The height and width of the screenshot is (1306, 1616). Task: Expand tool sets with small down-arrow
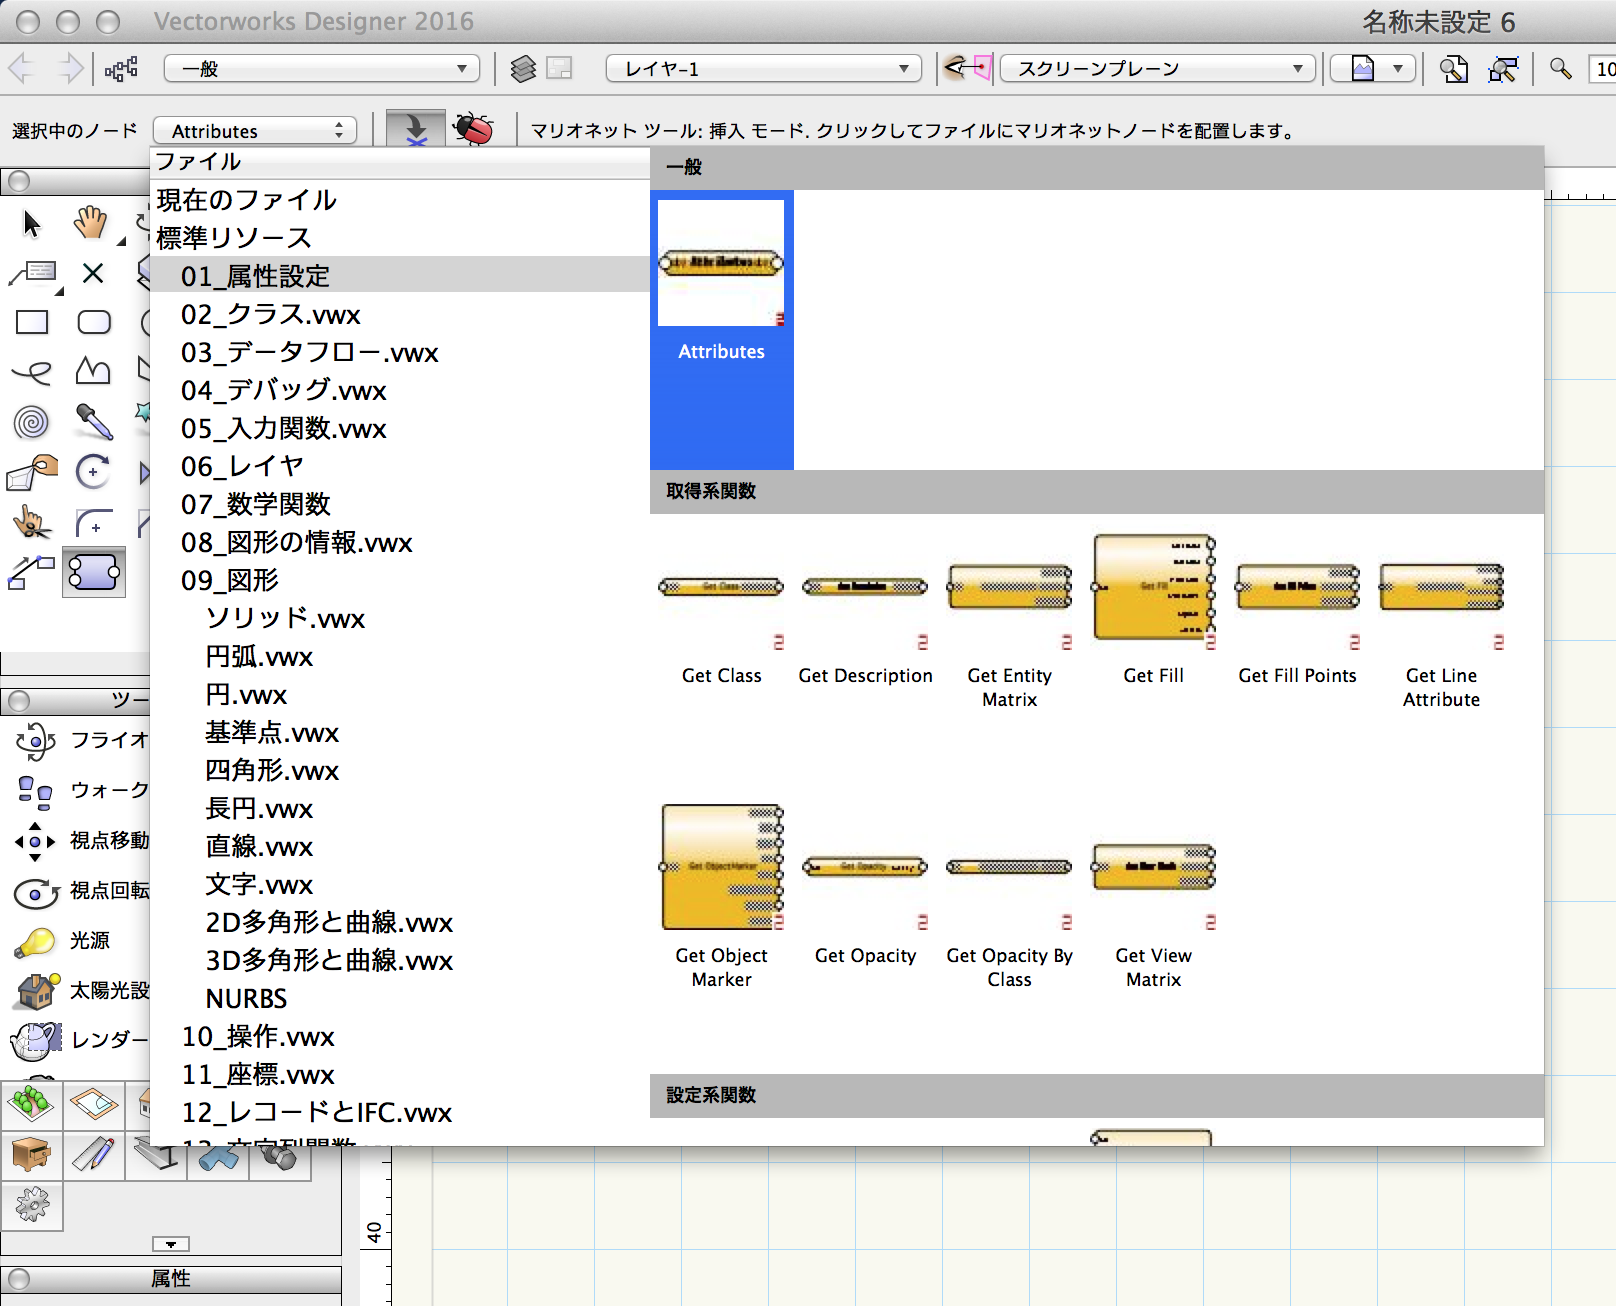pos(171,1244)
